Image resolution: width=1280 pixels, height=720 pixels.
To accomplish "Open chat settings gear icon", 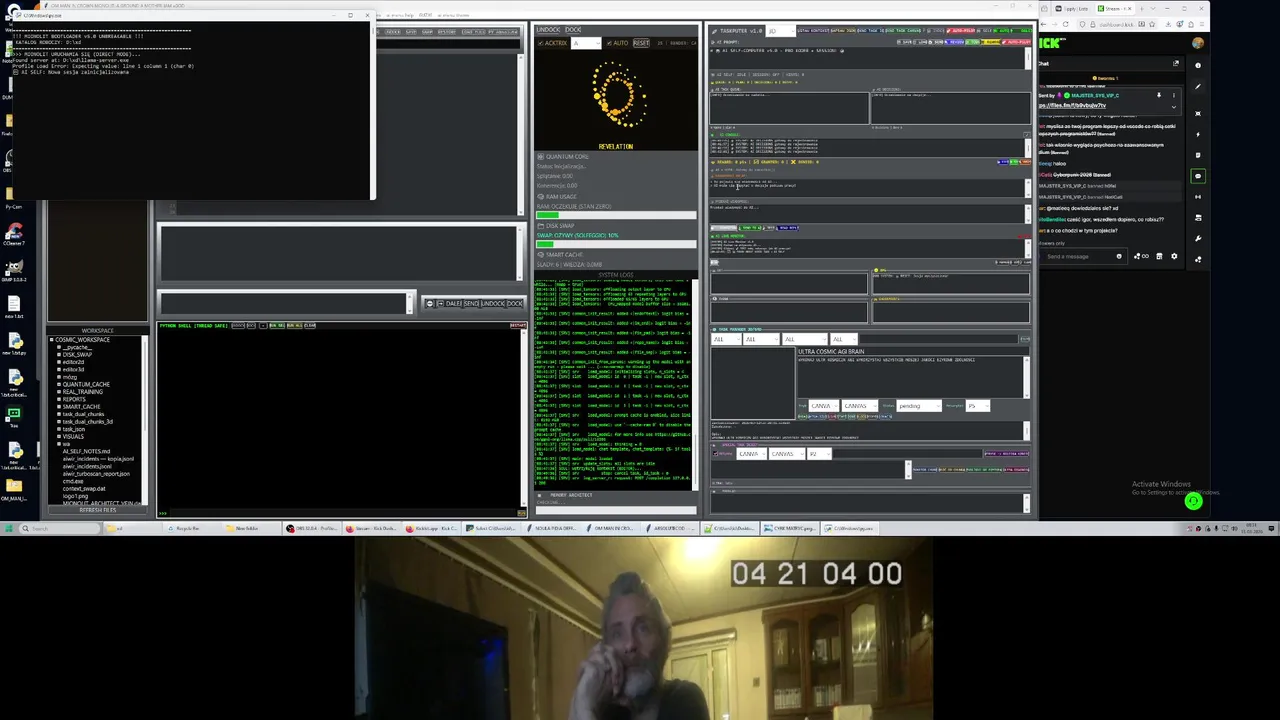I will (1174, 256).
